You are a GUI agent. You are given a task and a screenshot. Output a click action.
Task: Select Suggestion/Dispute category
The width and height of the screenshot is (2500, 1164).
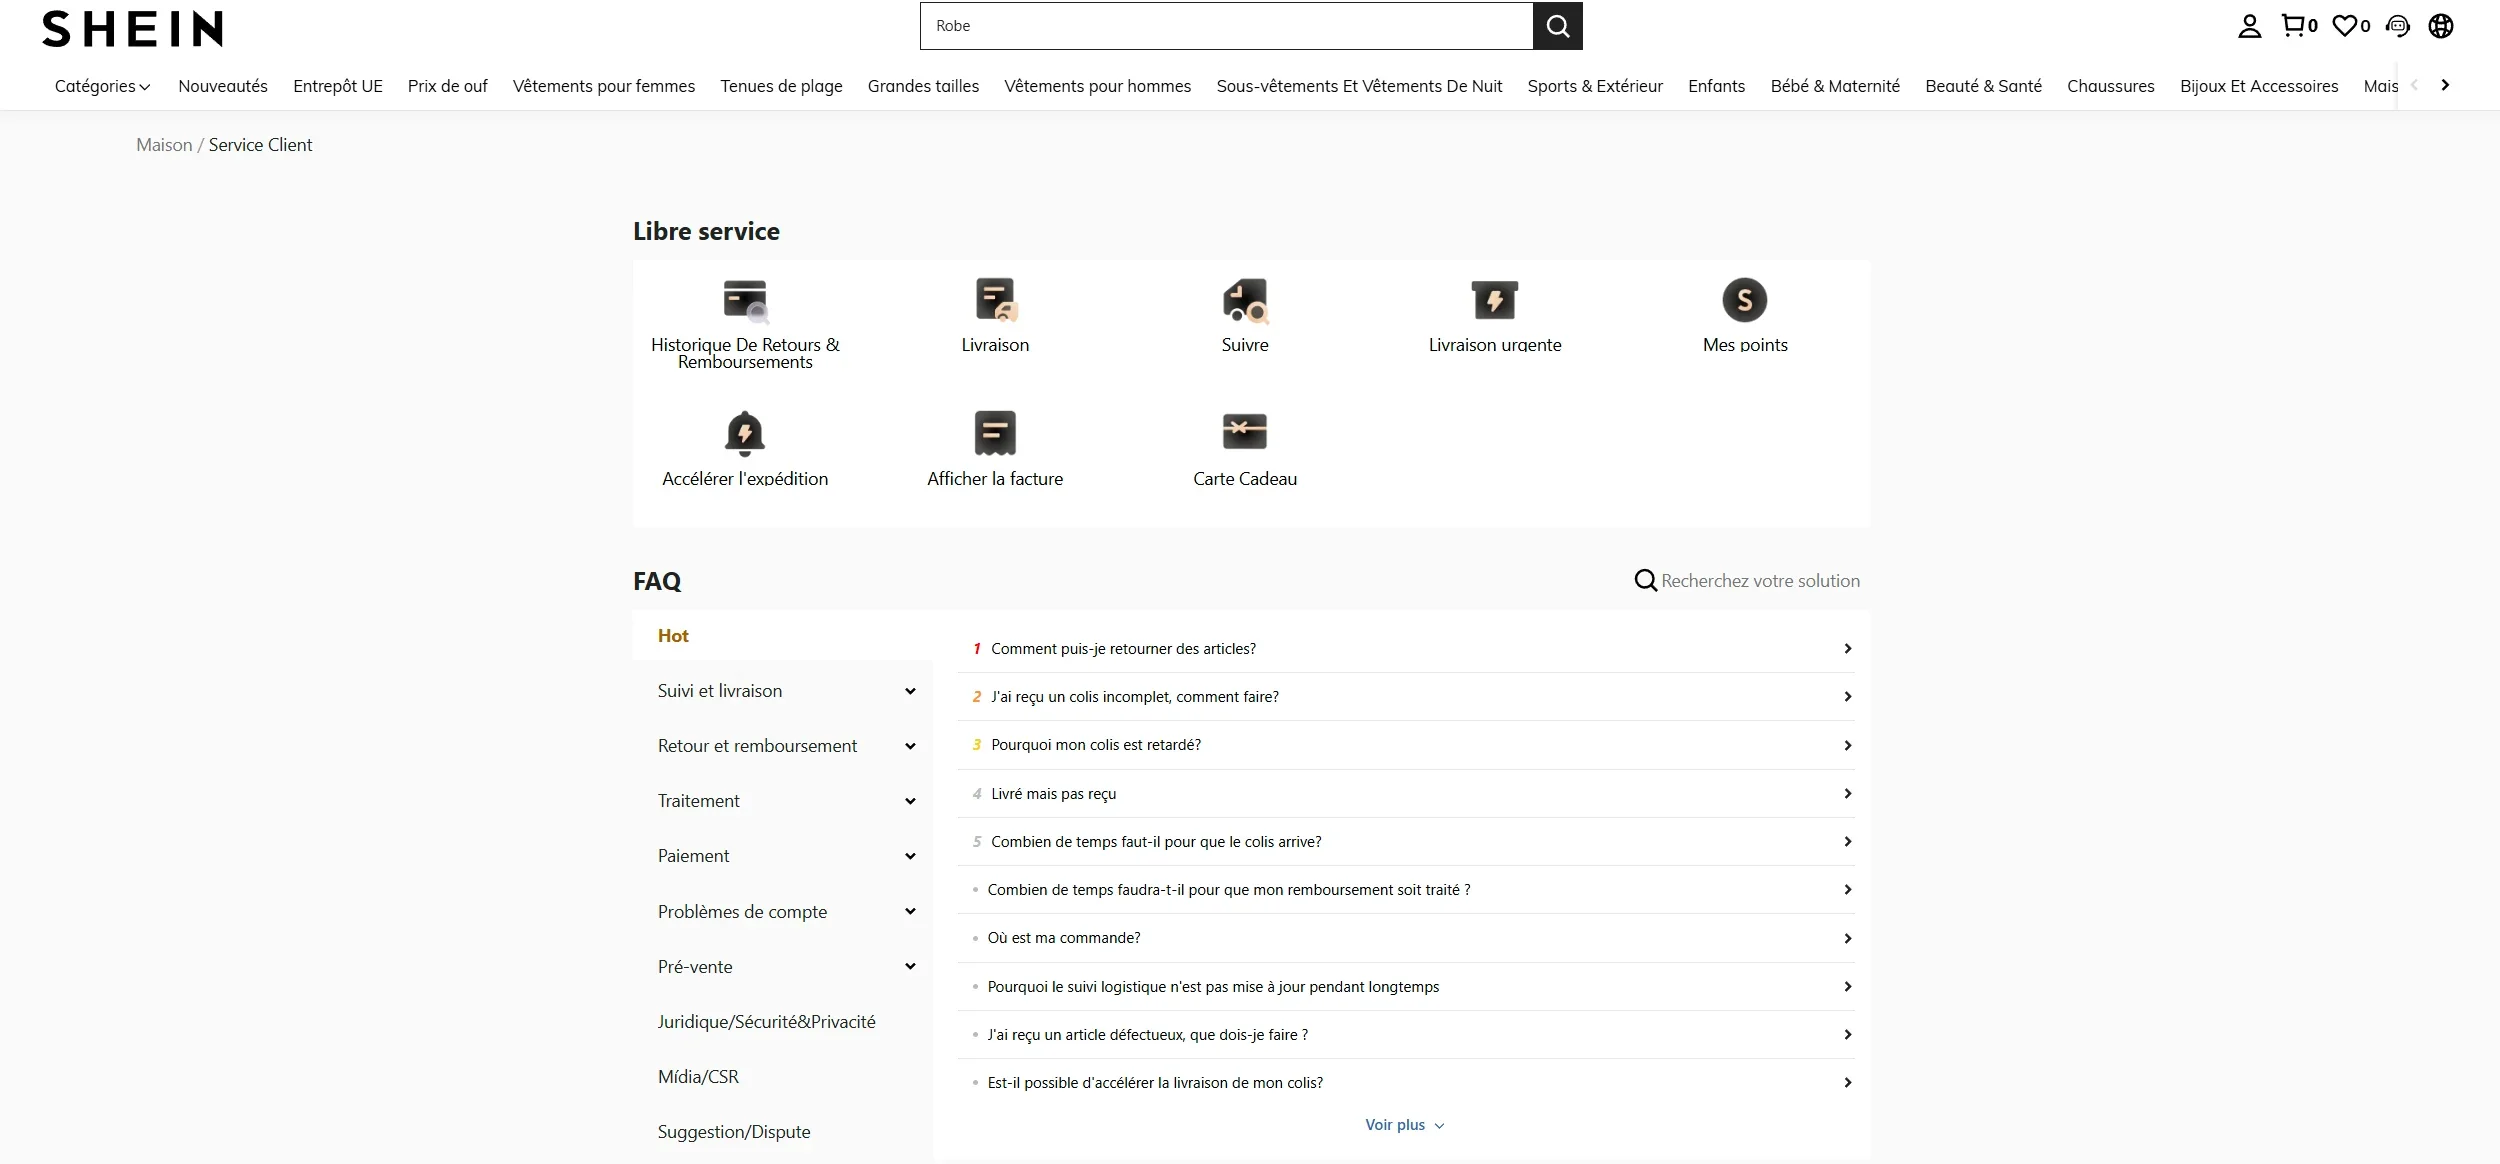[734, 1132]
